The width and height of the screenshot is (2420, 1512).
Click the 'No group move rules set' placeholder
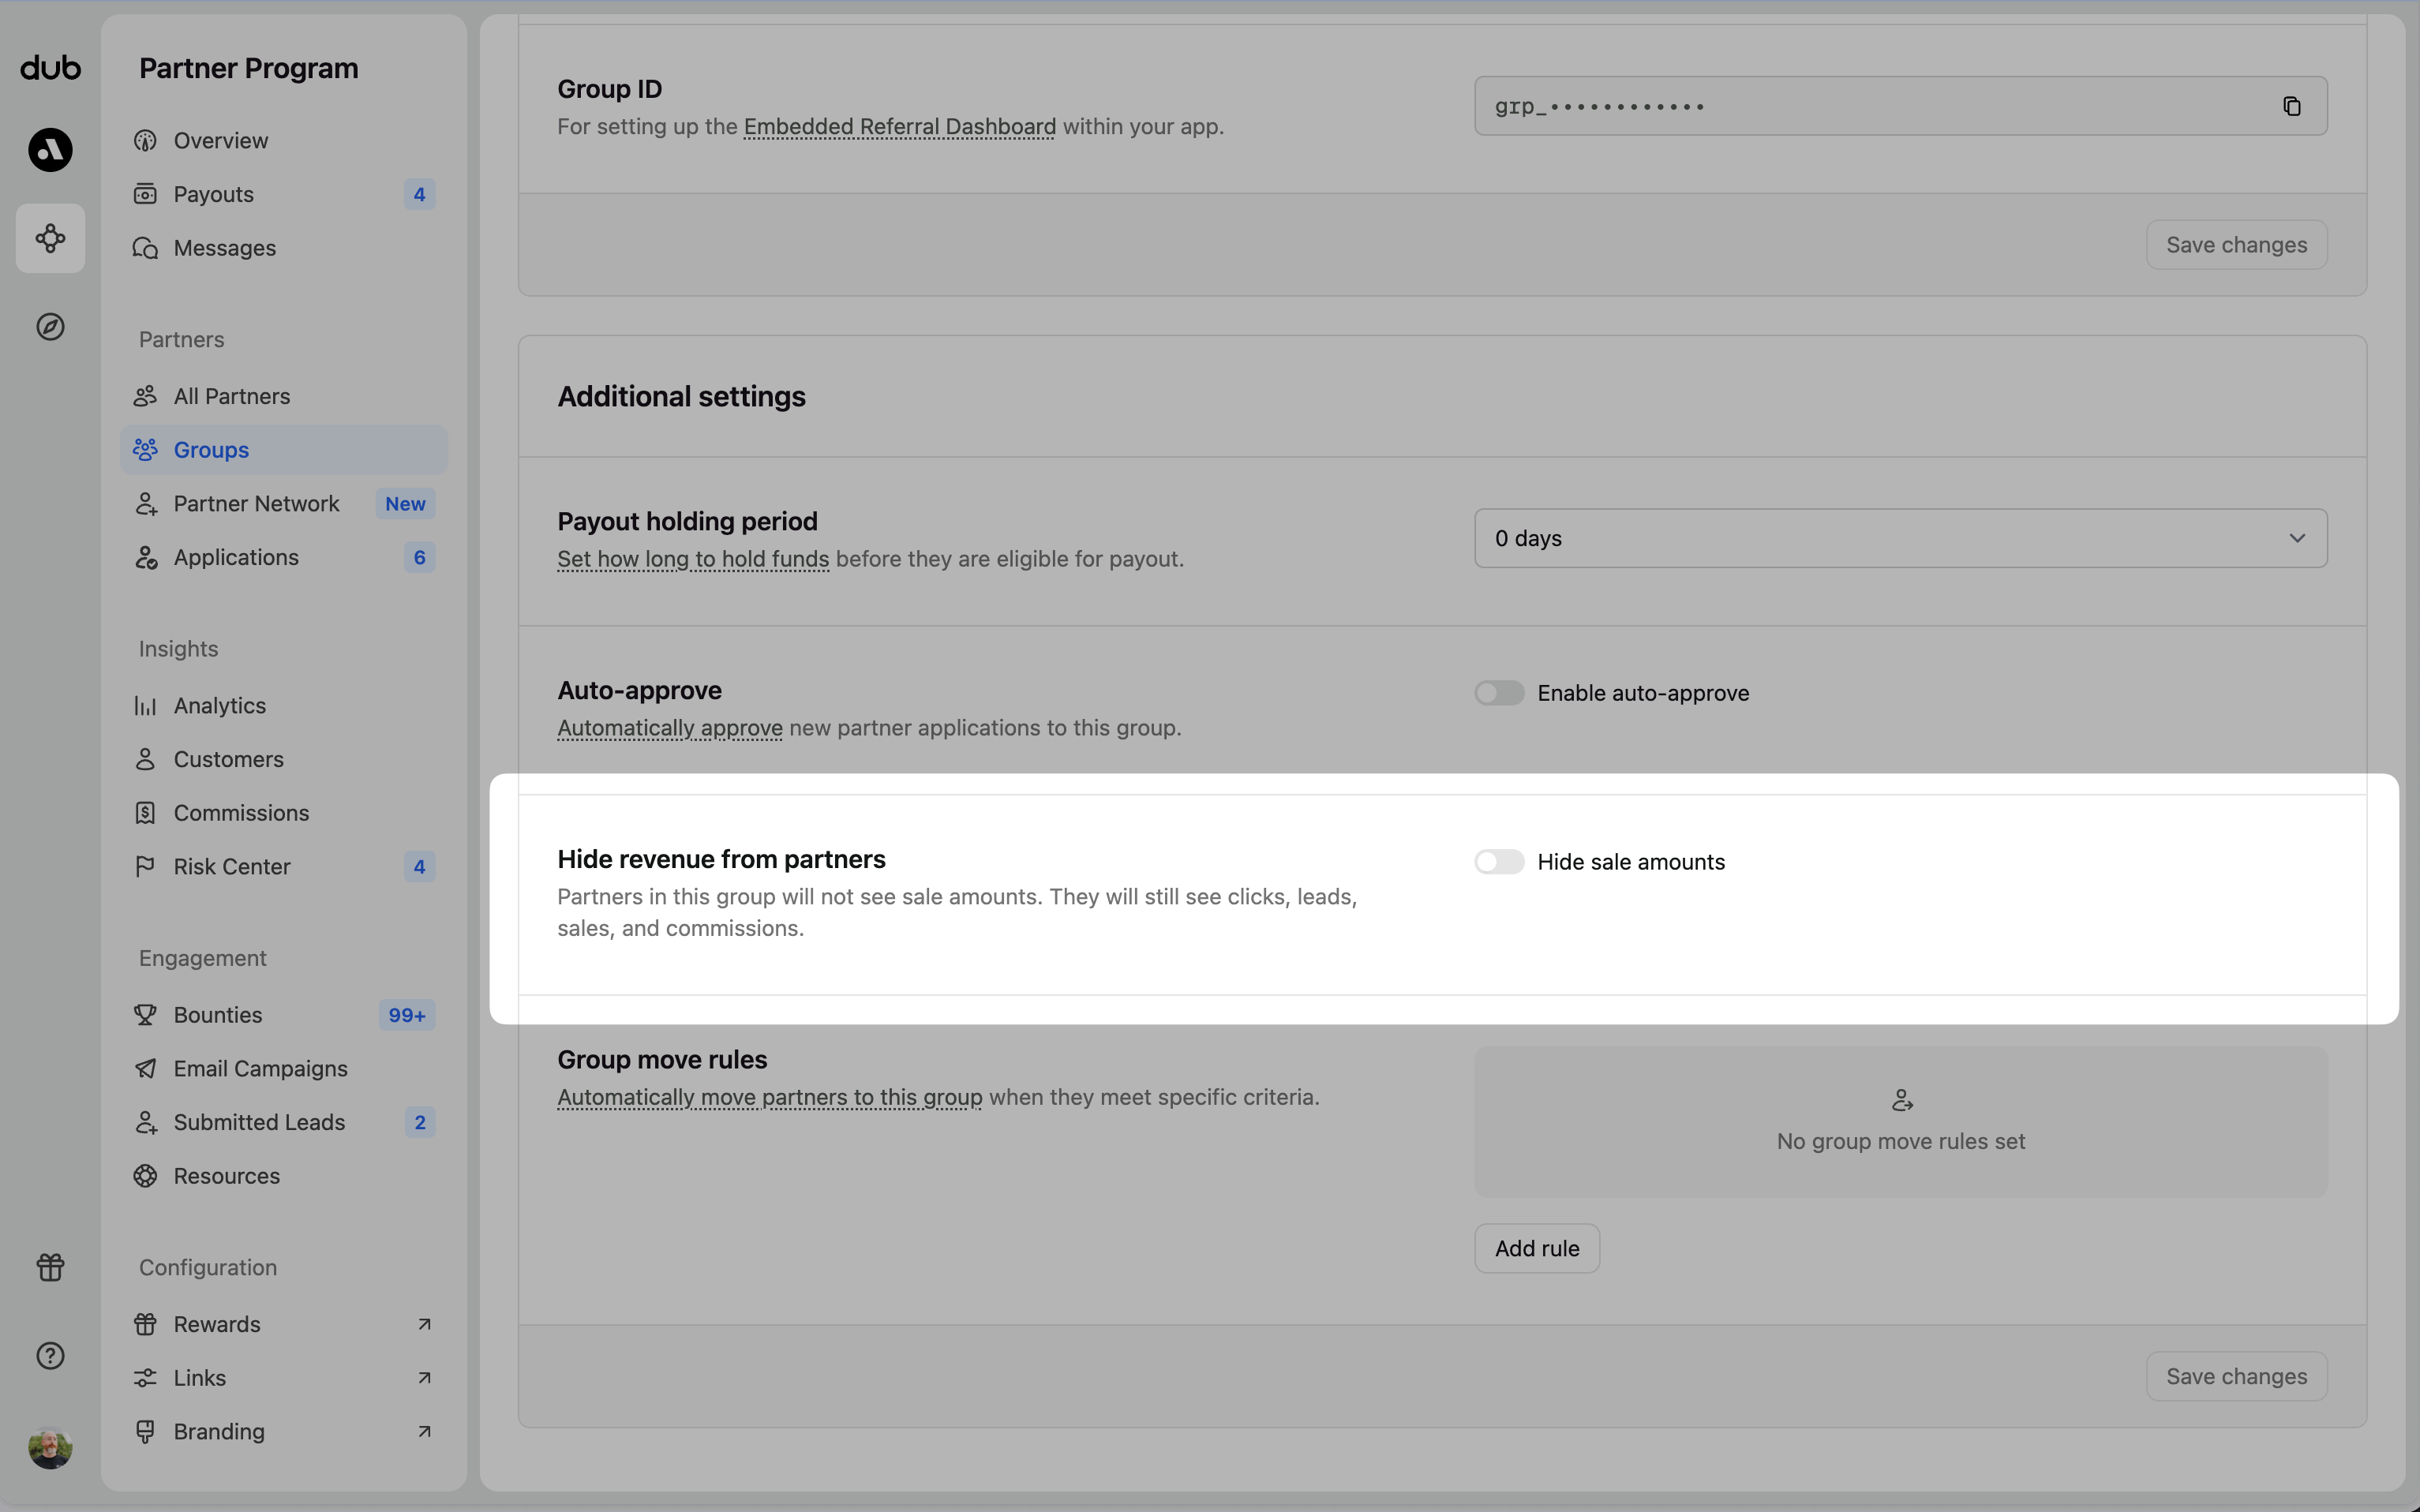[1900, 1122]
